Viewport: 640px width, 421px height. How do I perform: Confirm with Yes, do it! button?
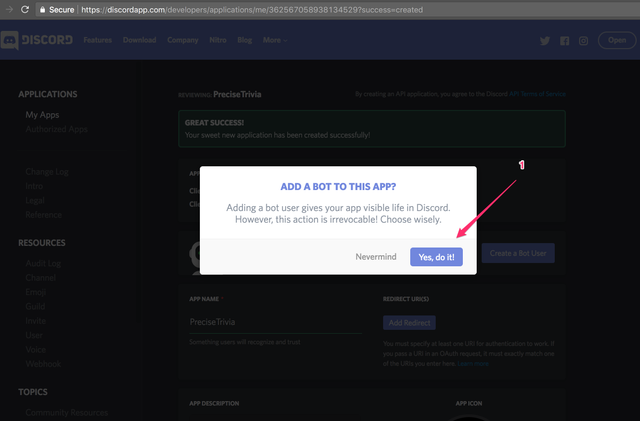436,257
